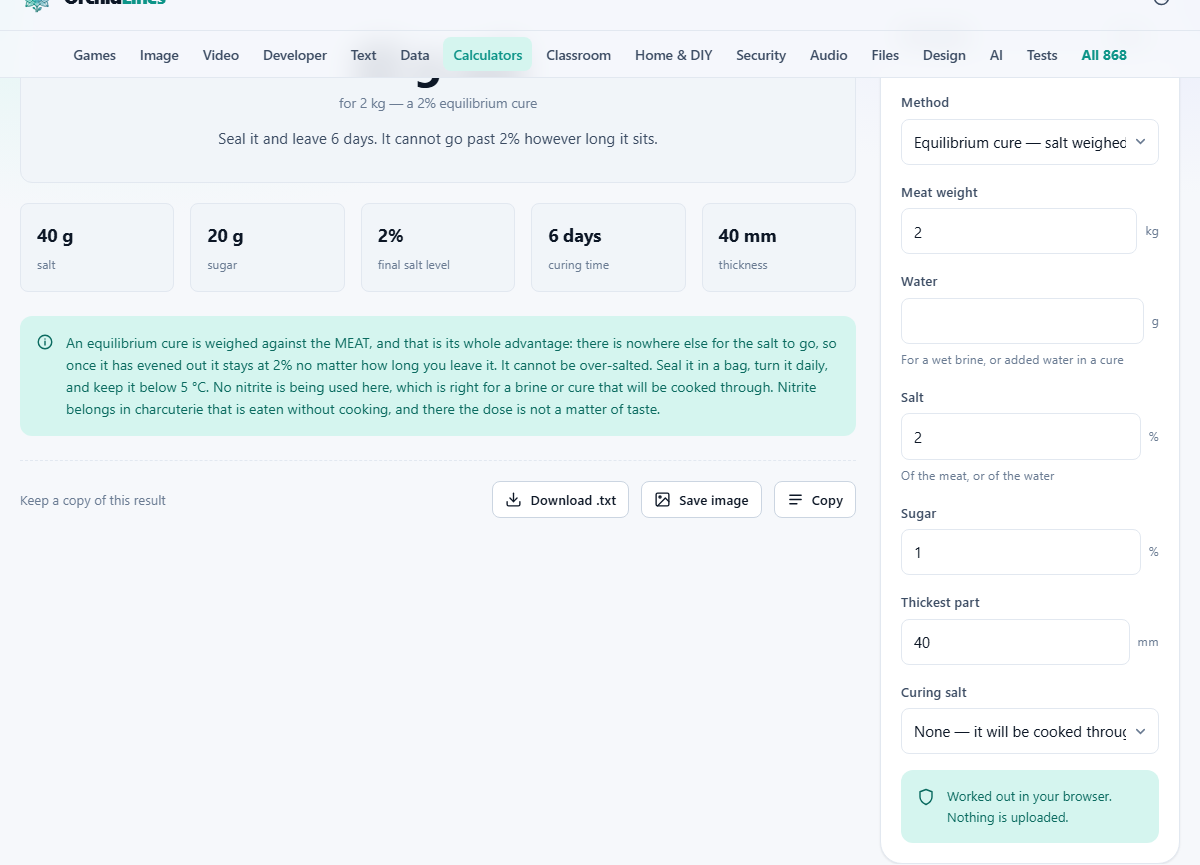The image size is (1200, 865).
Task: Open the Classroom category
Action: pos(579,55)
